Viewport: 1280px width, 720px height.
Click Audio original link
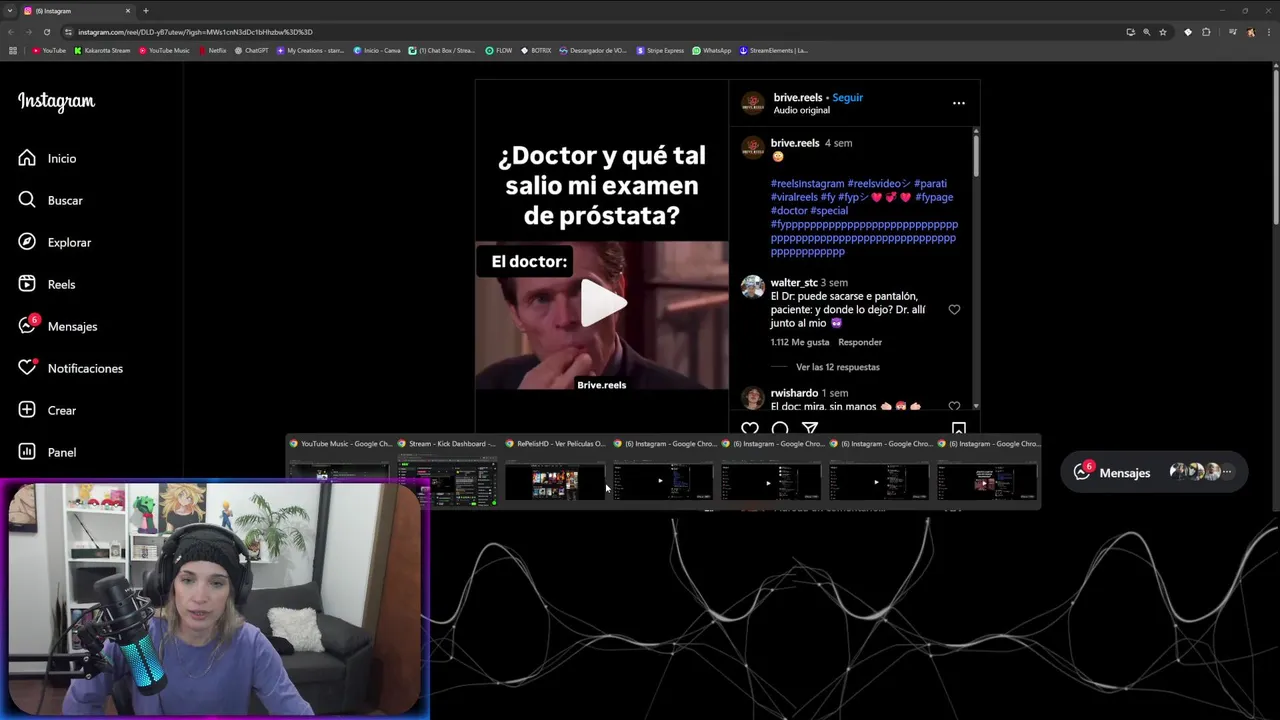click(x=801, y=110)
